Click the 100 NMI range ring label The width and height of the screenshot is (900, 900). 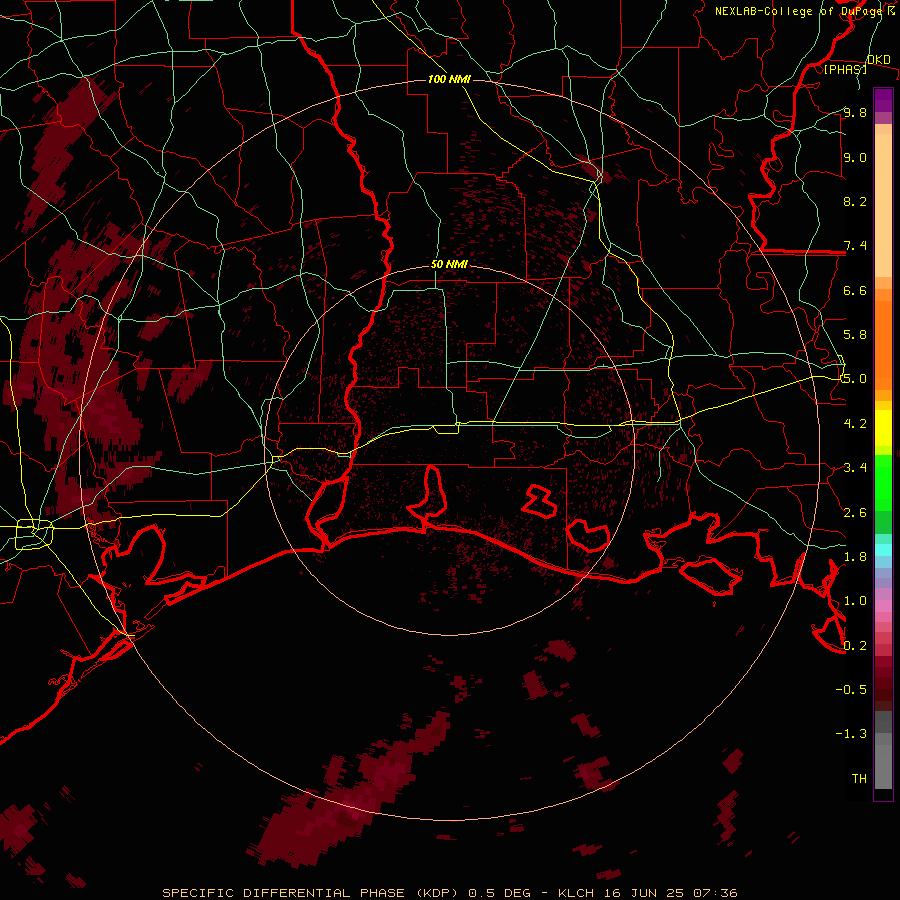(449, 79)
